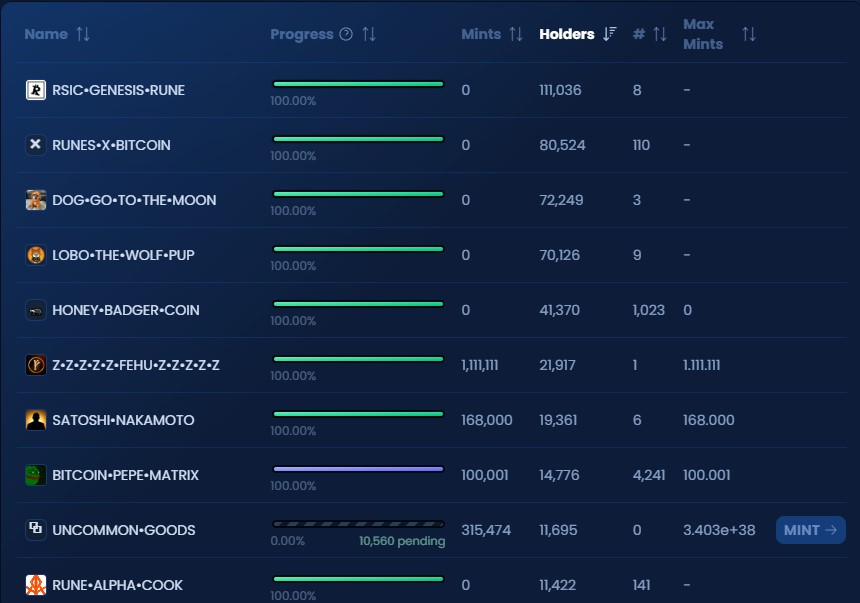Click the BITCOIN•PEPE•MATRIX frog icon
This screenshot has width=860, height=603.
pos(36,475)
